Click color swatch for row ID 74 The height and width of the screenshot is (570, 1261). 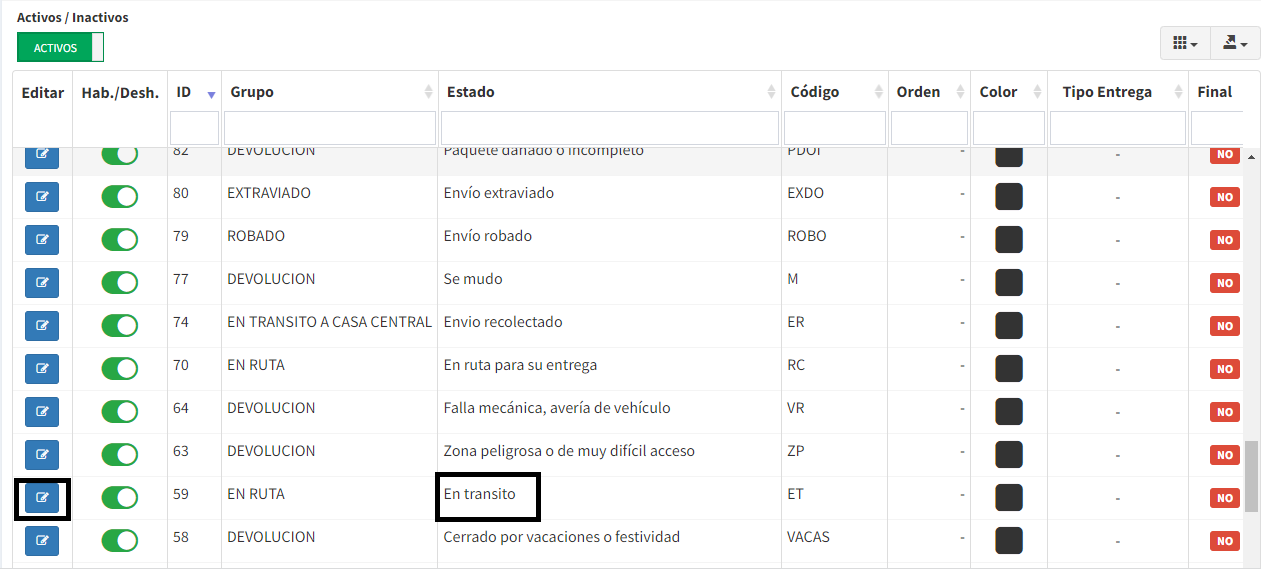1008,325
